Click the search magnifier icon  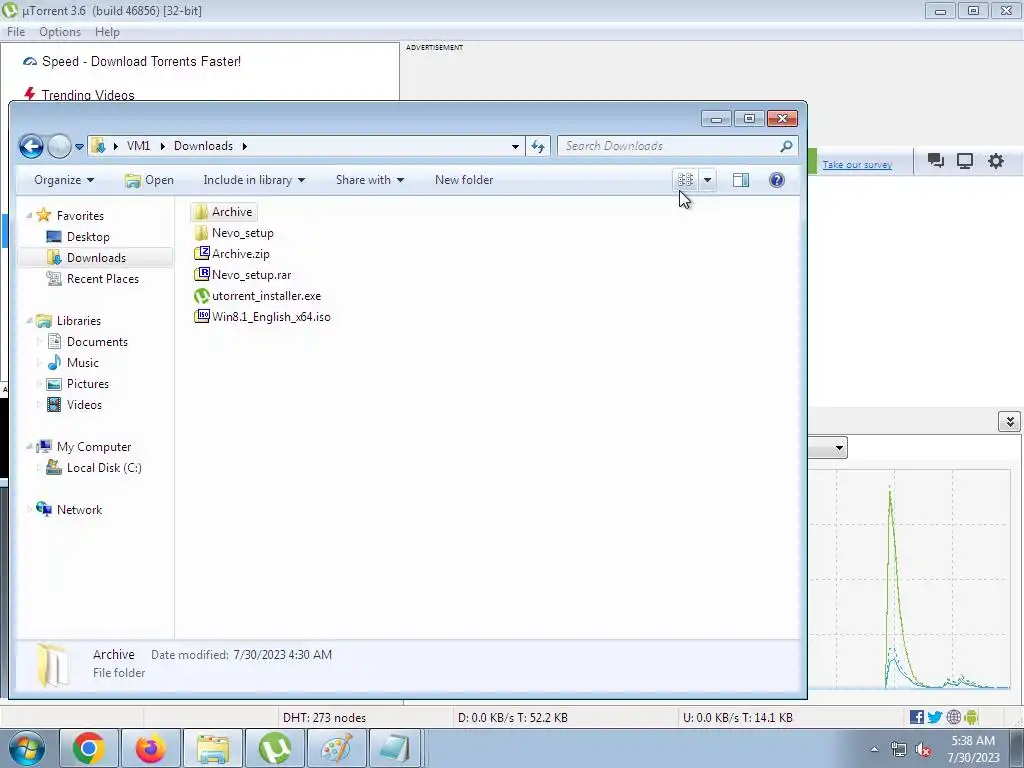(x=786, y=146)
